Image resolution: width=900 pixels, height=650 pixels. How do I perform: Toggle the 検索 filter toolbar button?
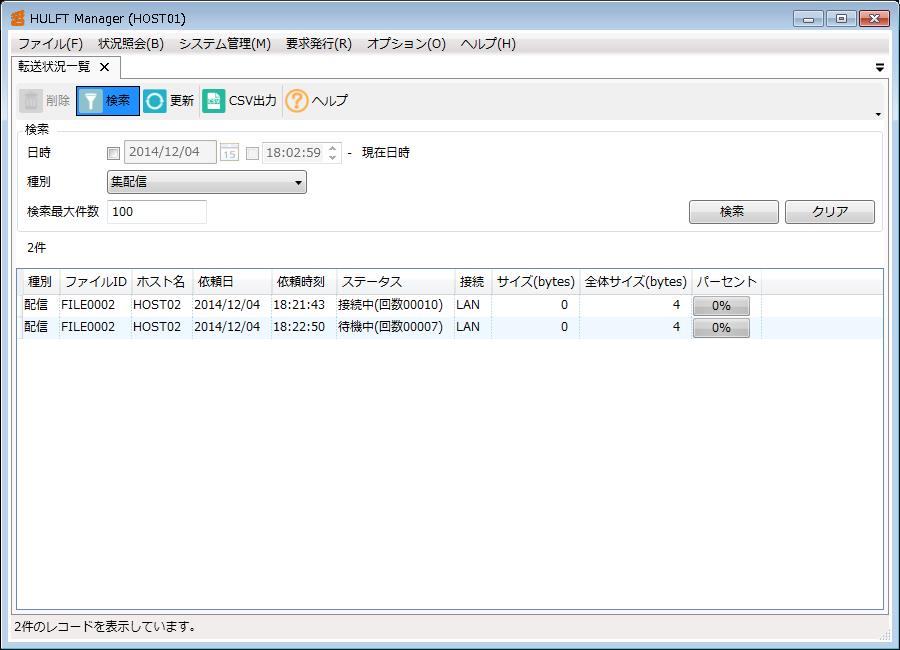[x=108, y=101]
